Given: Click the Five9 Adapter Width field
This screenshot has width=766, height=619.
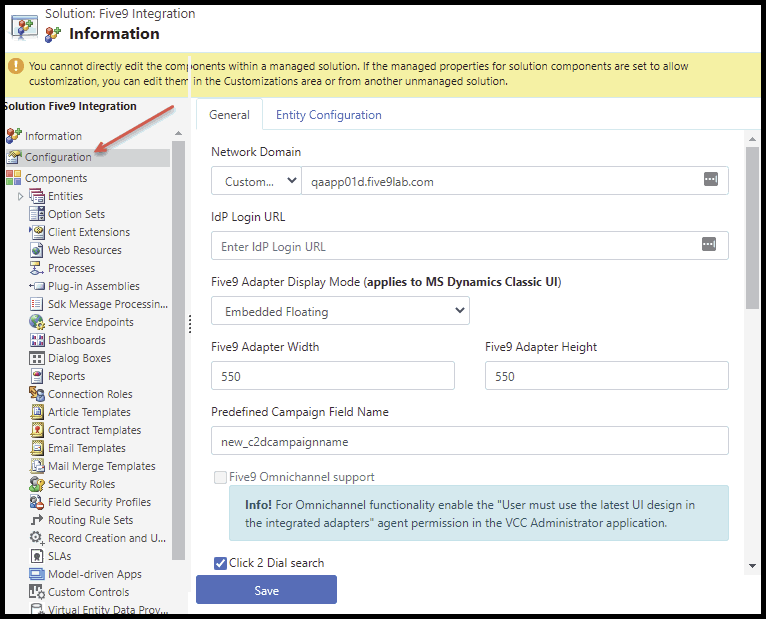Looking at the screenshot, I should [x=333, y=376].
